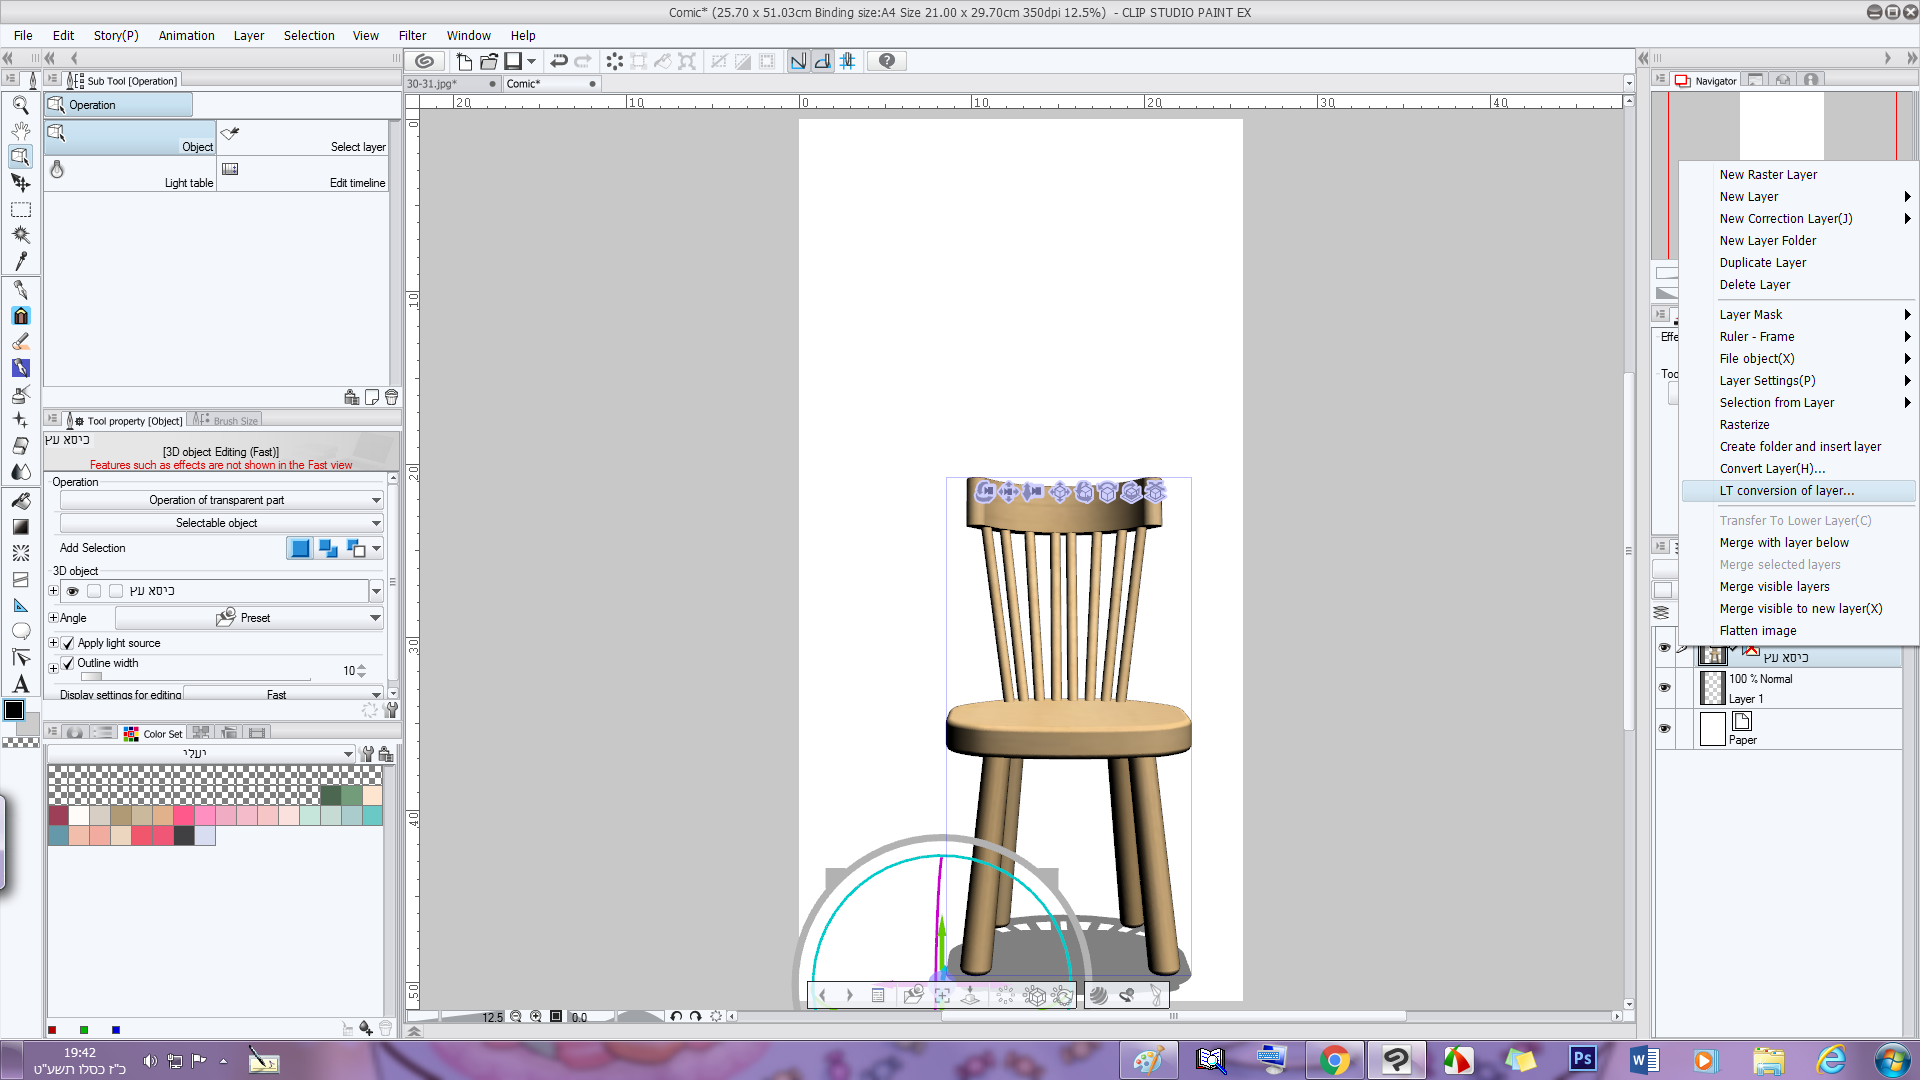This screenshot has height=1080, width=1920.
Task: Select the Fill bucket tool
Action: (20, 499)
